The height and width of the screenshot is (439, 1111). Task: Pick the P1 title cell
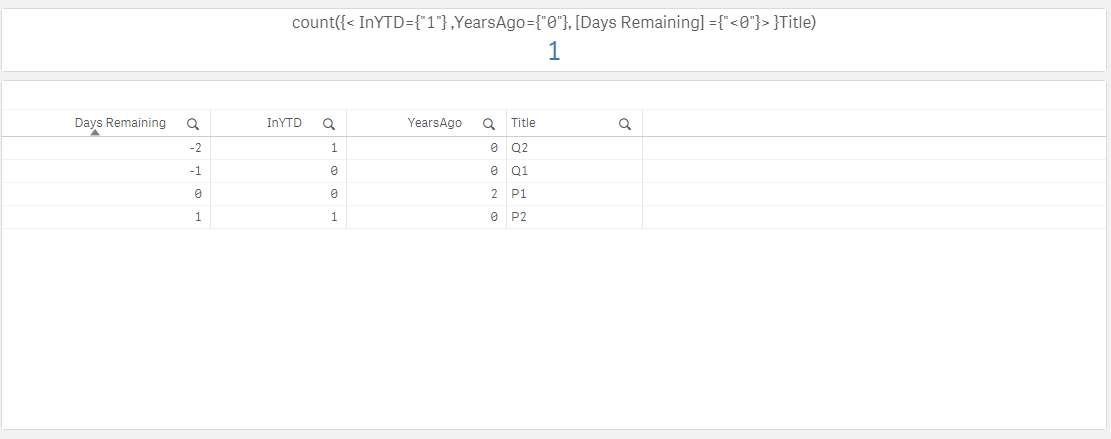pos(520,194)
